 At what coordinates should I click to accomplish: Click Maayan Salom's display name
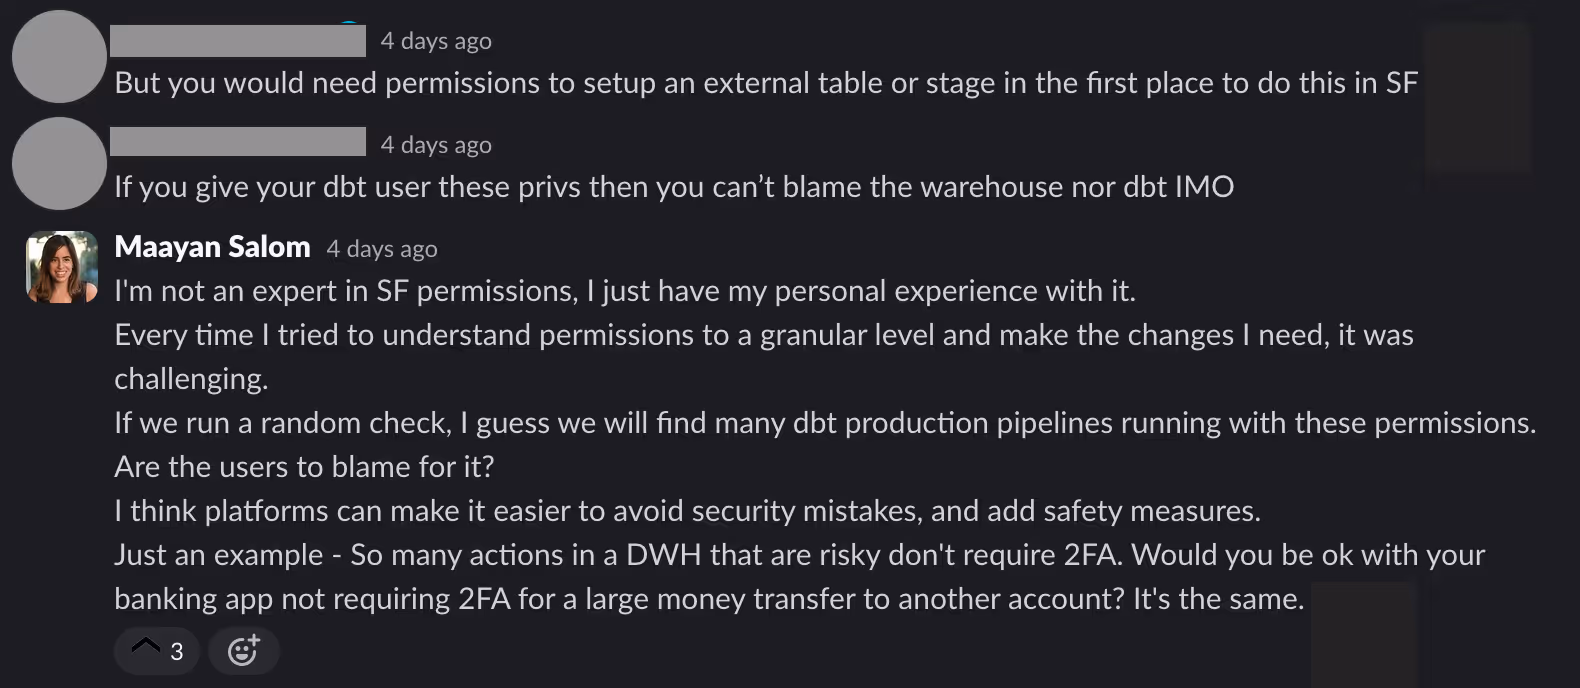coord(212,246)
